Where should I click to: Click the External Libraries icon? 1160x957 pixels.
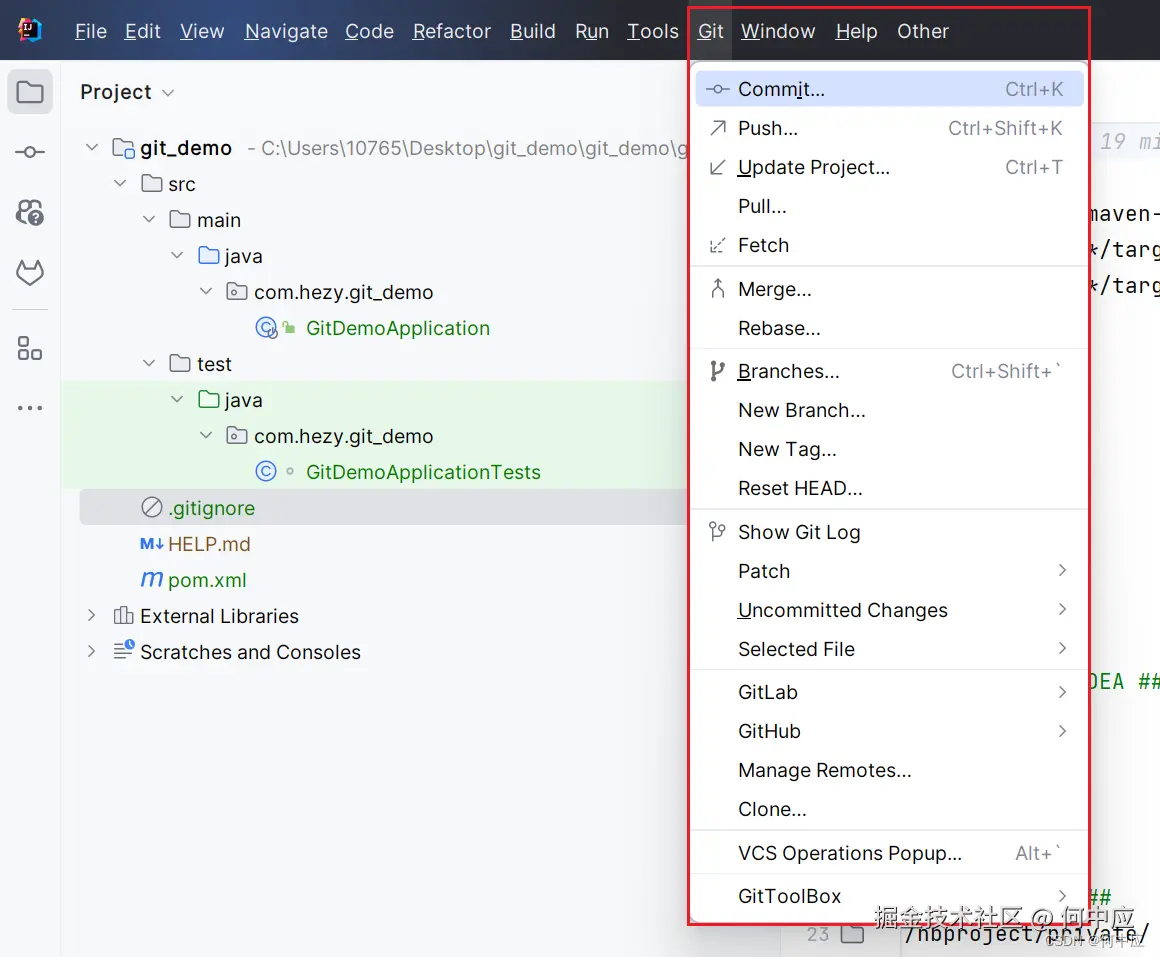point(124,615)
